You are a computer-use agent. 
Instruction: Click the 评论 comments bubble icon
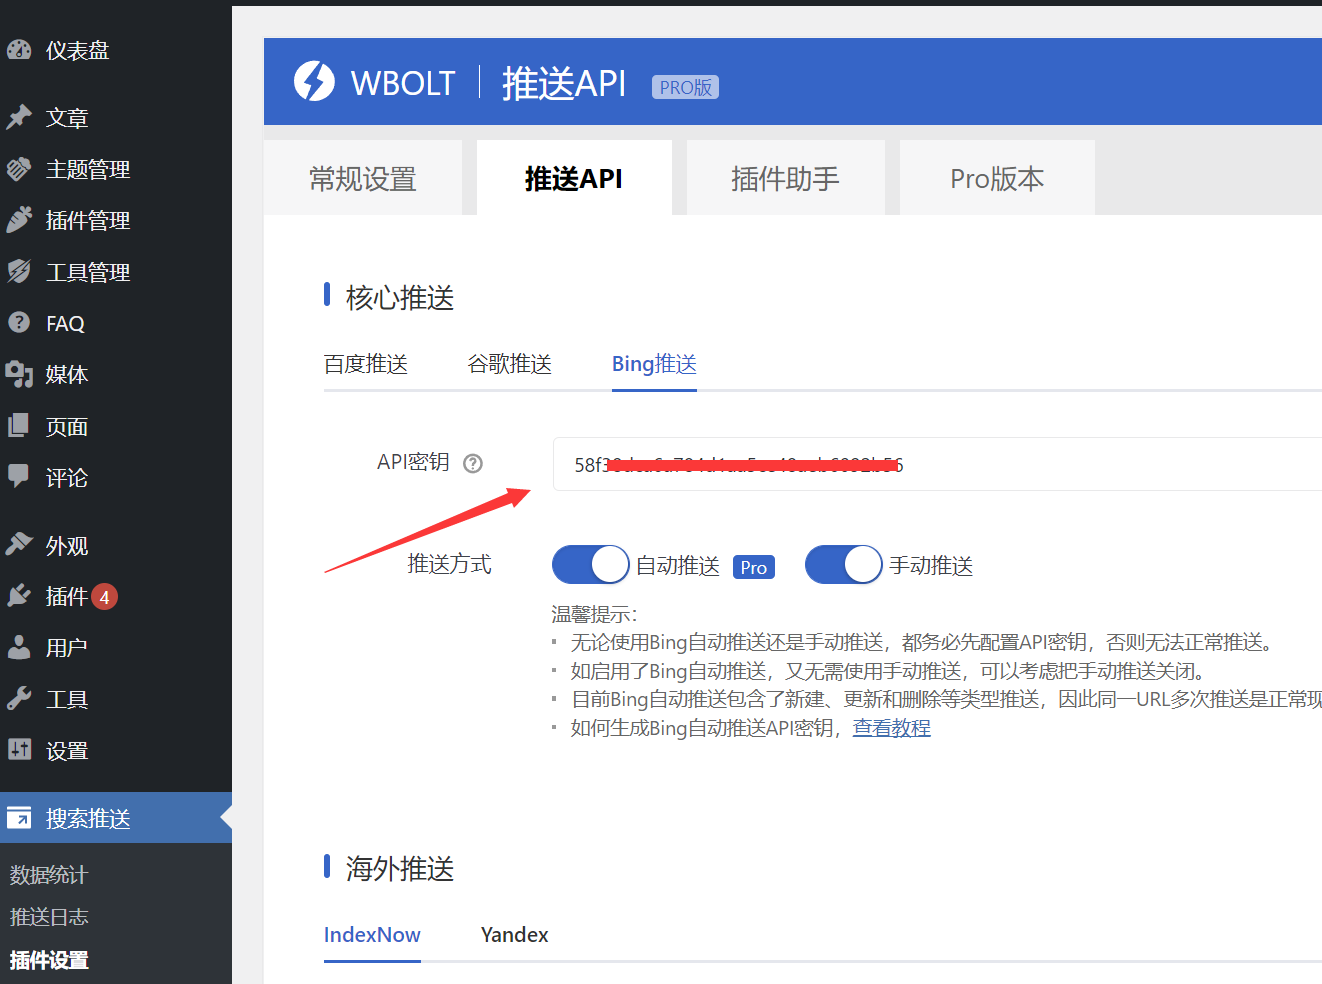tap(20, 477)
